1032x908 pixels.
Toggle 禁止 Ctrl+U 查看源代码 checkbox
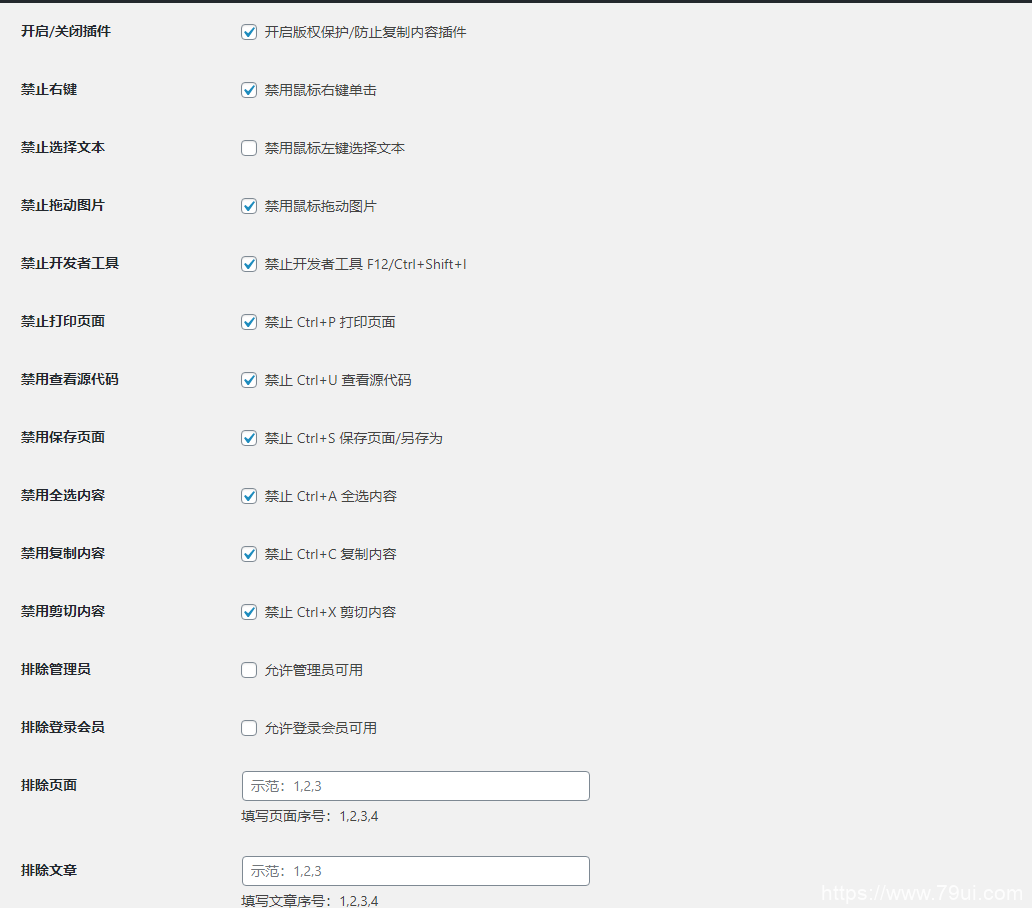pyautogui.click(x=249, y=380)
